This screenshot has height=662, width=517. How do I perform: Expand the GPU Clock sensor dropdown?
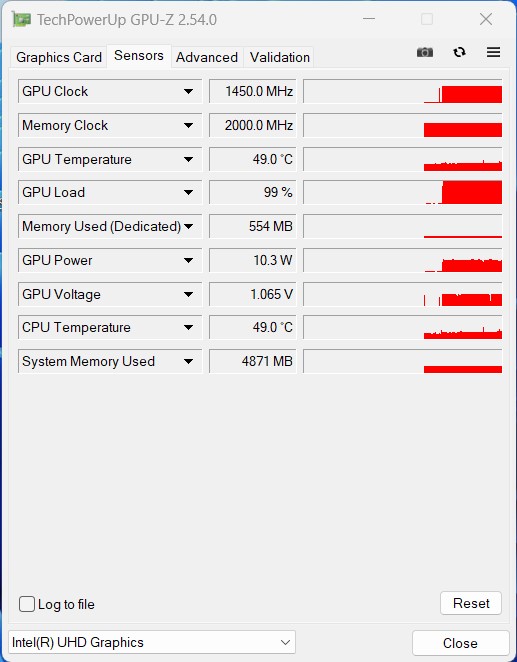tap(188, 91)
